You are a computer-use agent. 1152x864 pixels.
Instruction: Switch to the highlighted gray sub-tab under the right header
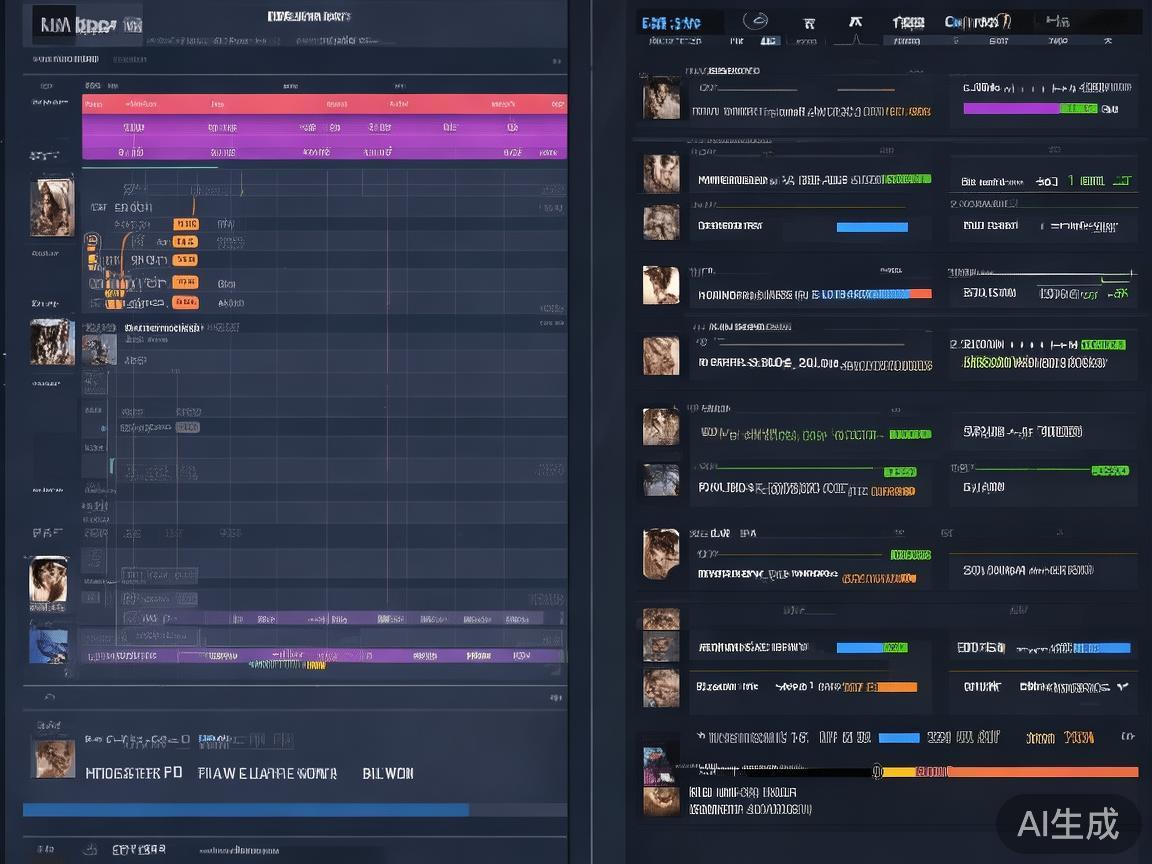[x=768, y=42]
